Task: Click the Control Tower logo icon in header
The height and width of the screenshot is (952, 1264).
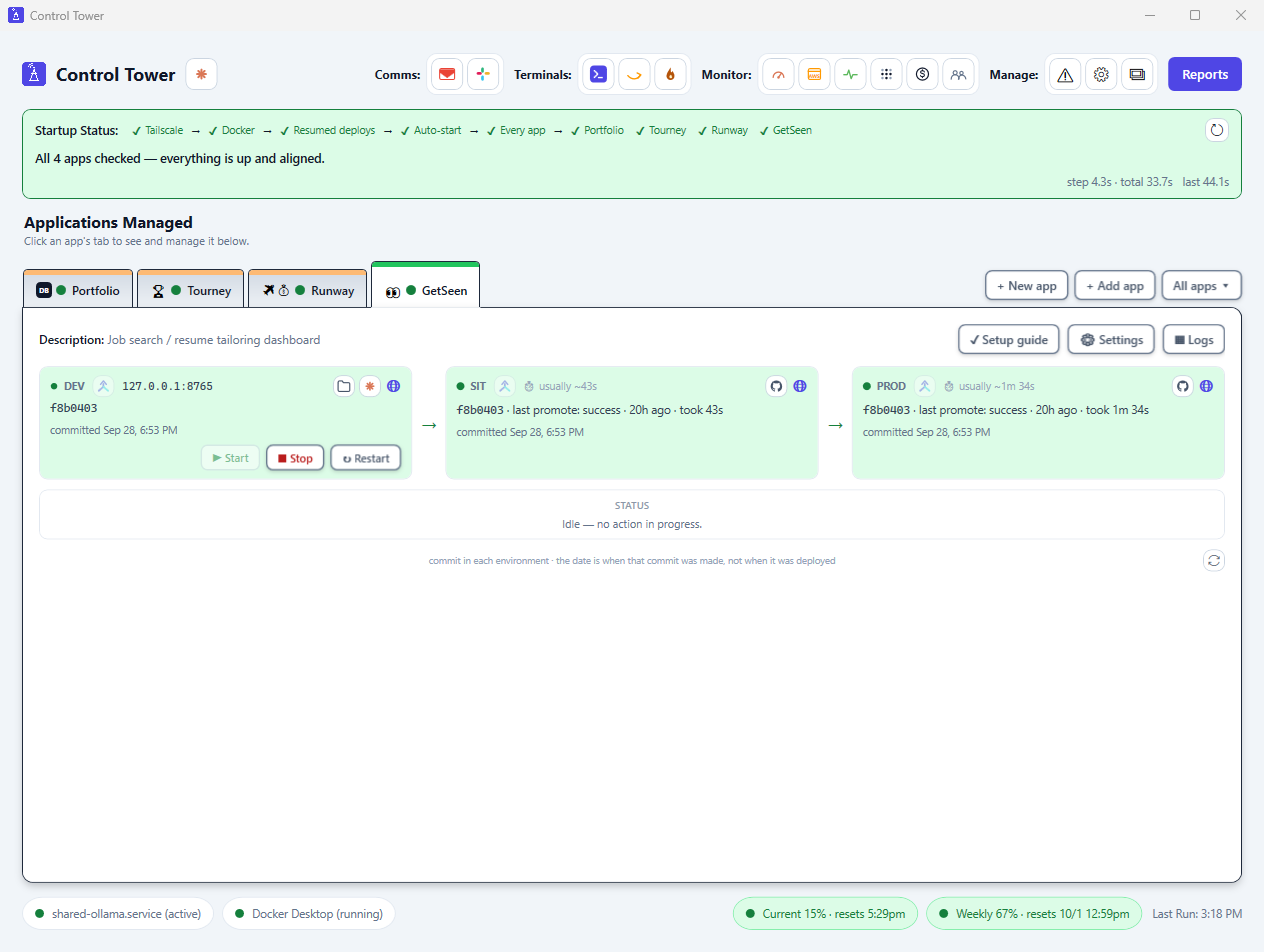Action: point(34,74)
